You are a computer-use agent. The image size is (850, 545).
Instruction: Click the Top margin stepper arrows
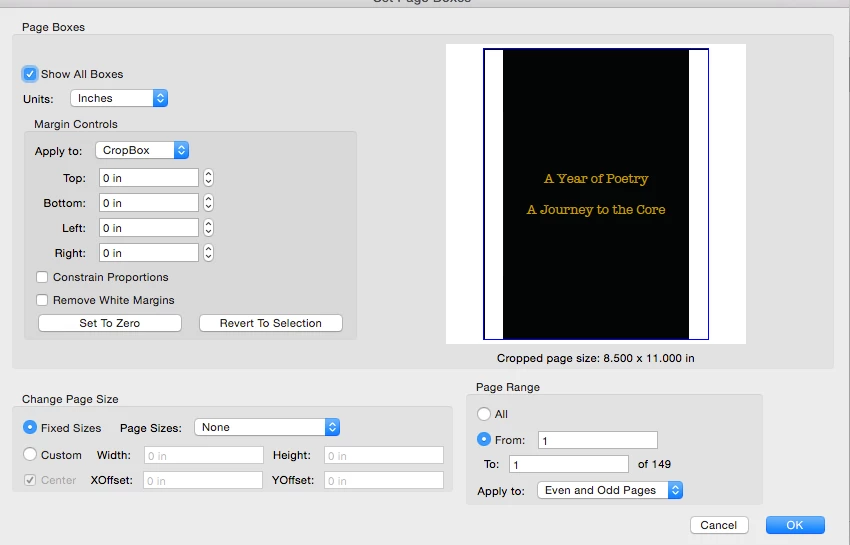pos(208,178)
